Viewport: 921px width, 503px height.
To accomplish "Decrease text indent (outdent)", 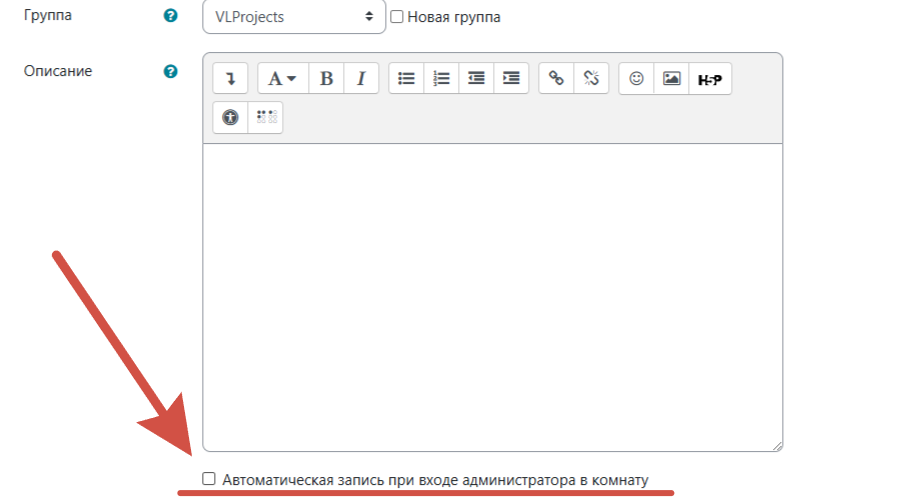I will [476, 78].
